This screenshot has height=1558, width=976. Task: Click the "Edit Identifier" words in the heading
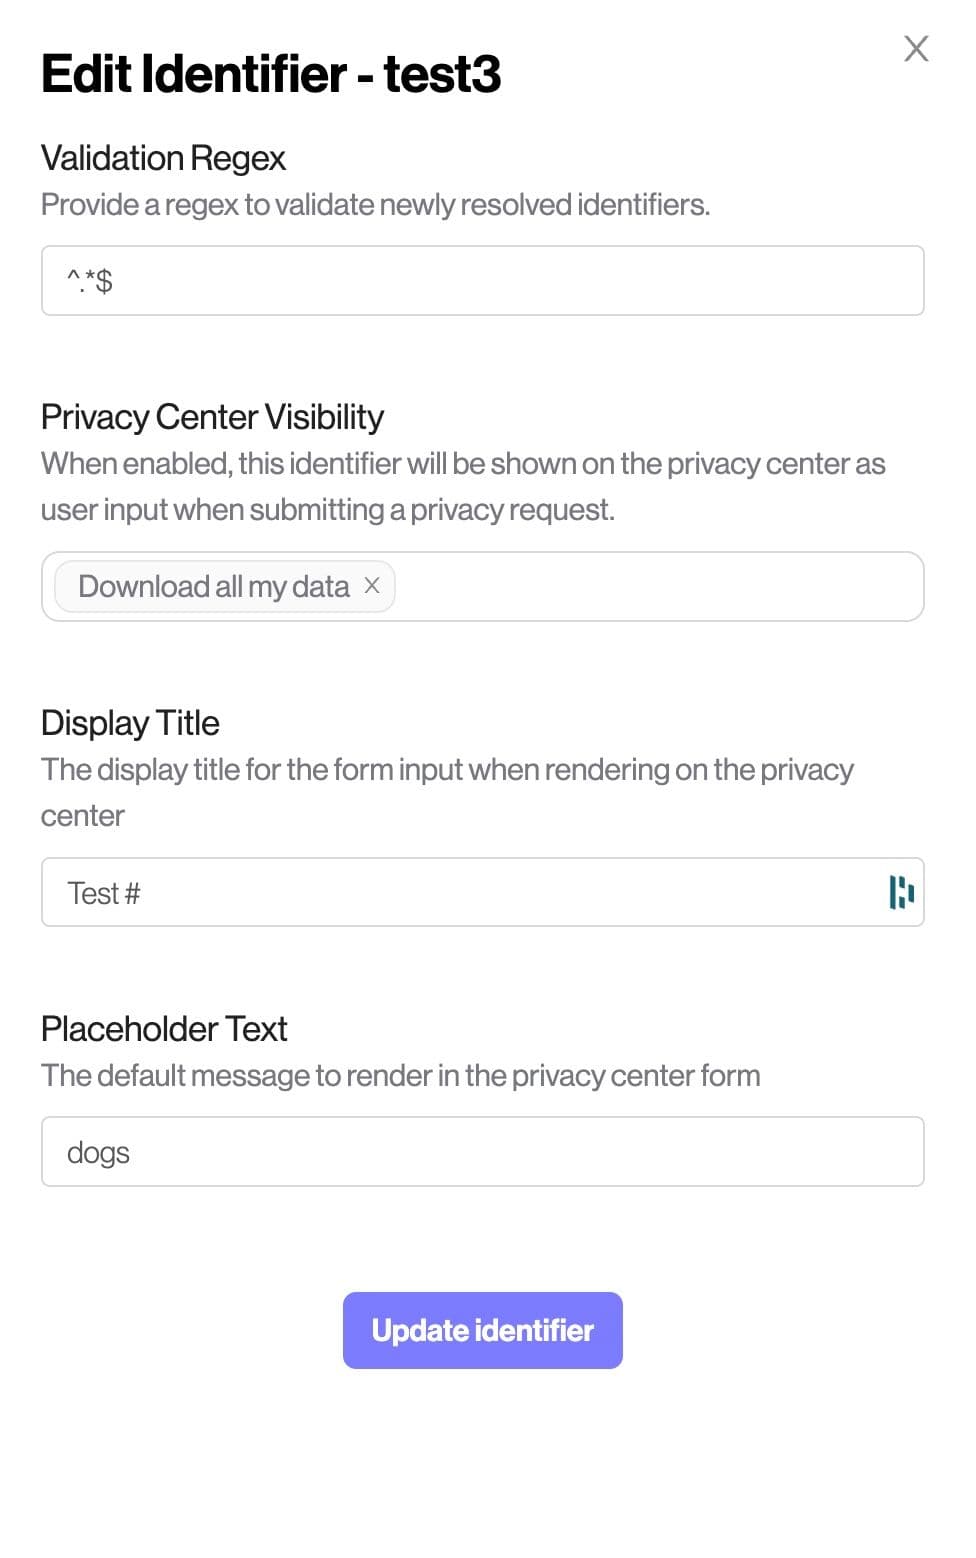[194, 74]
